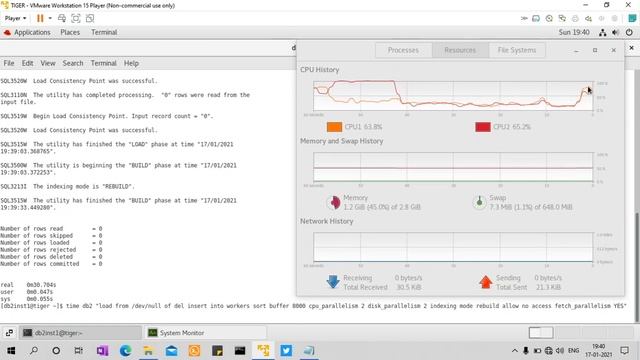Click the window list toggle icon at bottom-left
Viewport: 640px width, 360px height.
tap(9, 333)
